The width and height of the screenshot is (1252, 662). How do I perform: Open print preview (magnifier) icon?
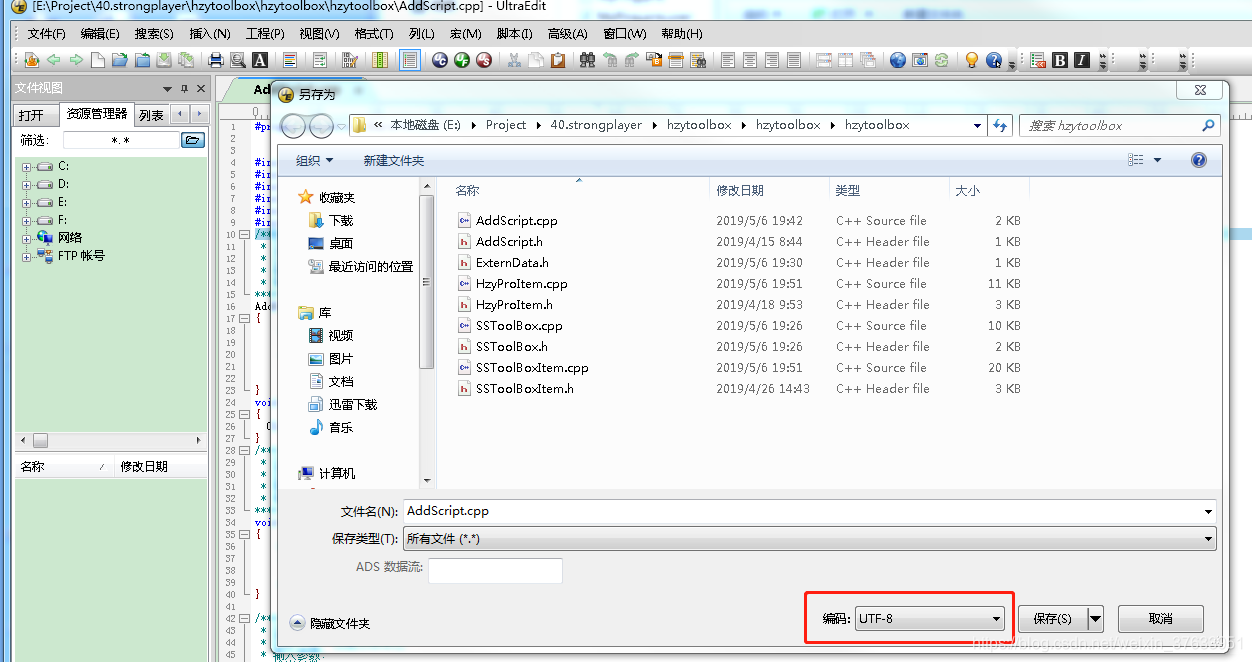[238, 60]
